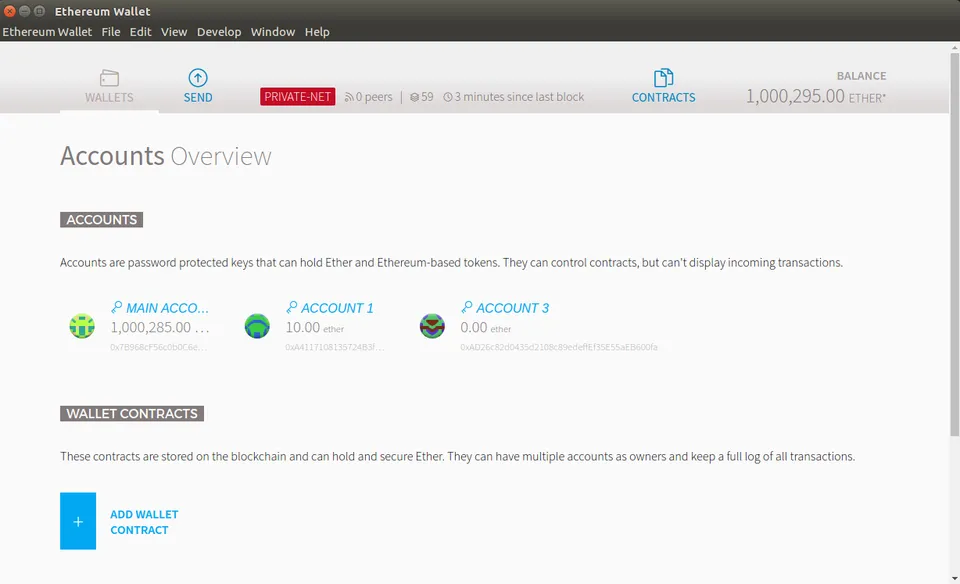Open the File menu
Image resolution: width=960 pixels, height=584 pixels.
pyautogui.click(x=111, y=32)
